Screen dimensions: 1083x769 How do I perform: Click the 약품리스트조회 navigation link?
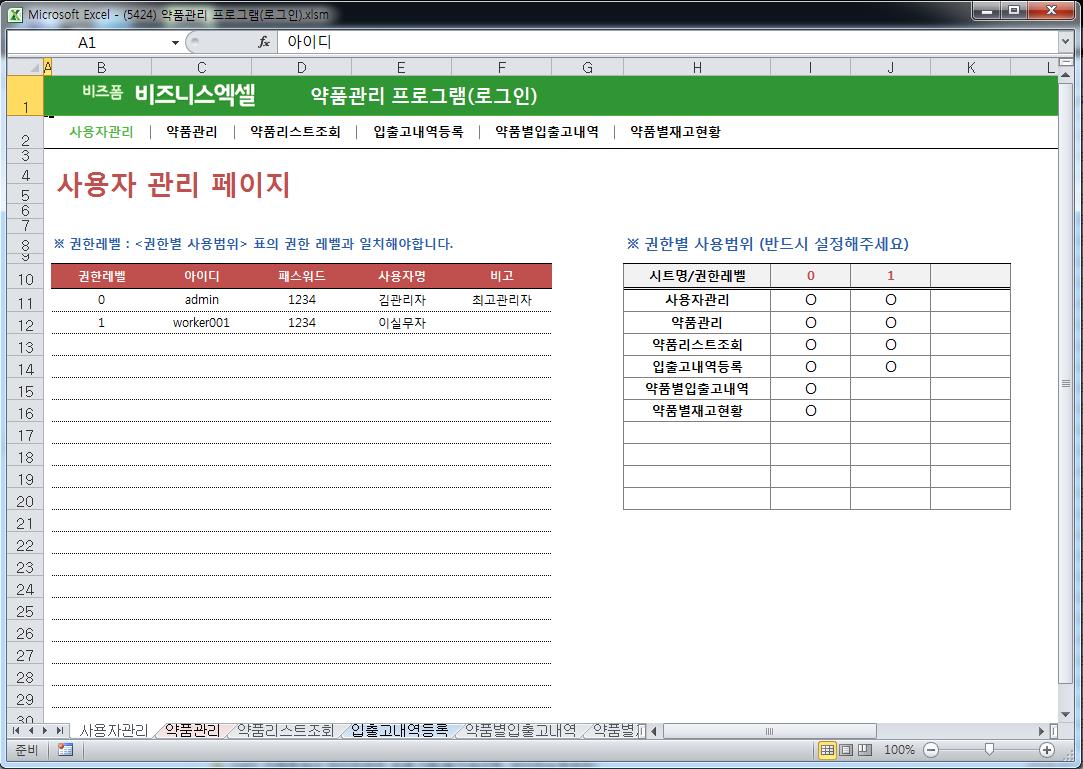click(x=295, y=132)
